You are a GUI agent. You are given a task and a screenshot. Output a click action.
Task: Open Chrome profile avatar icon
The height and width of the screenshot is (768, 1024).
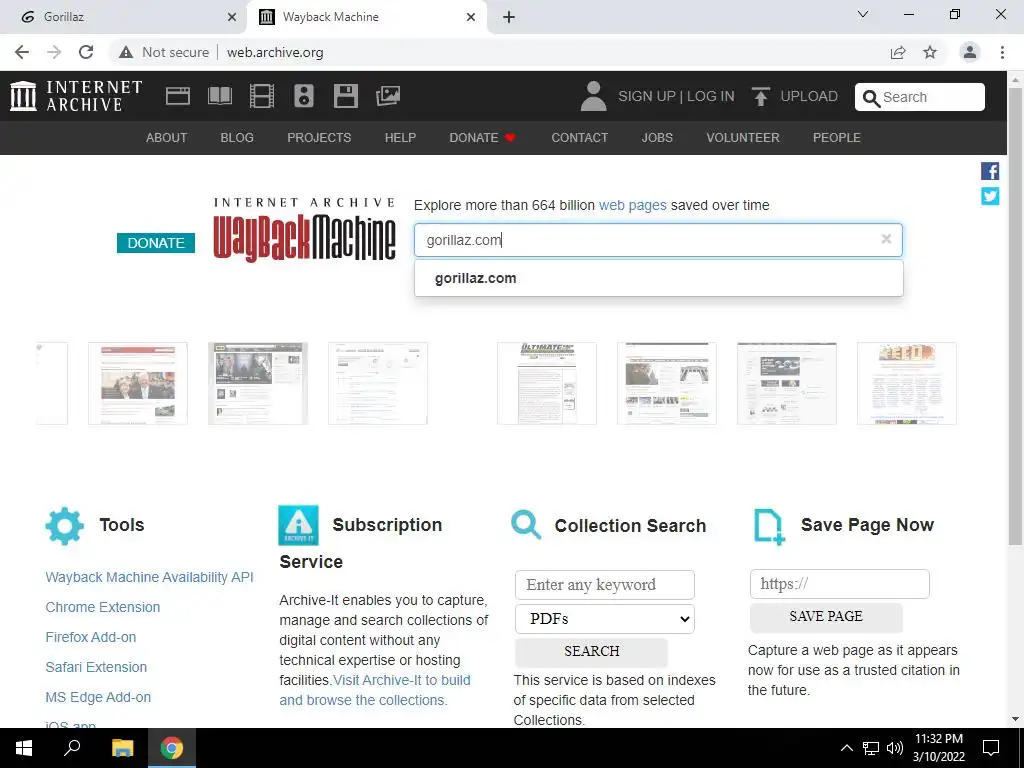pos(970,52)
